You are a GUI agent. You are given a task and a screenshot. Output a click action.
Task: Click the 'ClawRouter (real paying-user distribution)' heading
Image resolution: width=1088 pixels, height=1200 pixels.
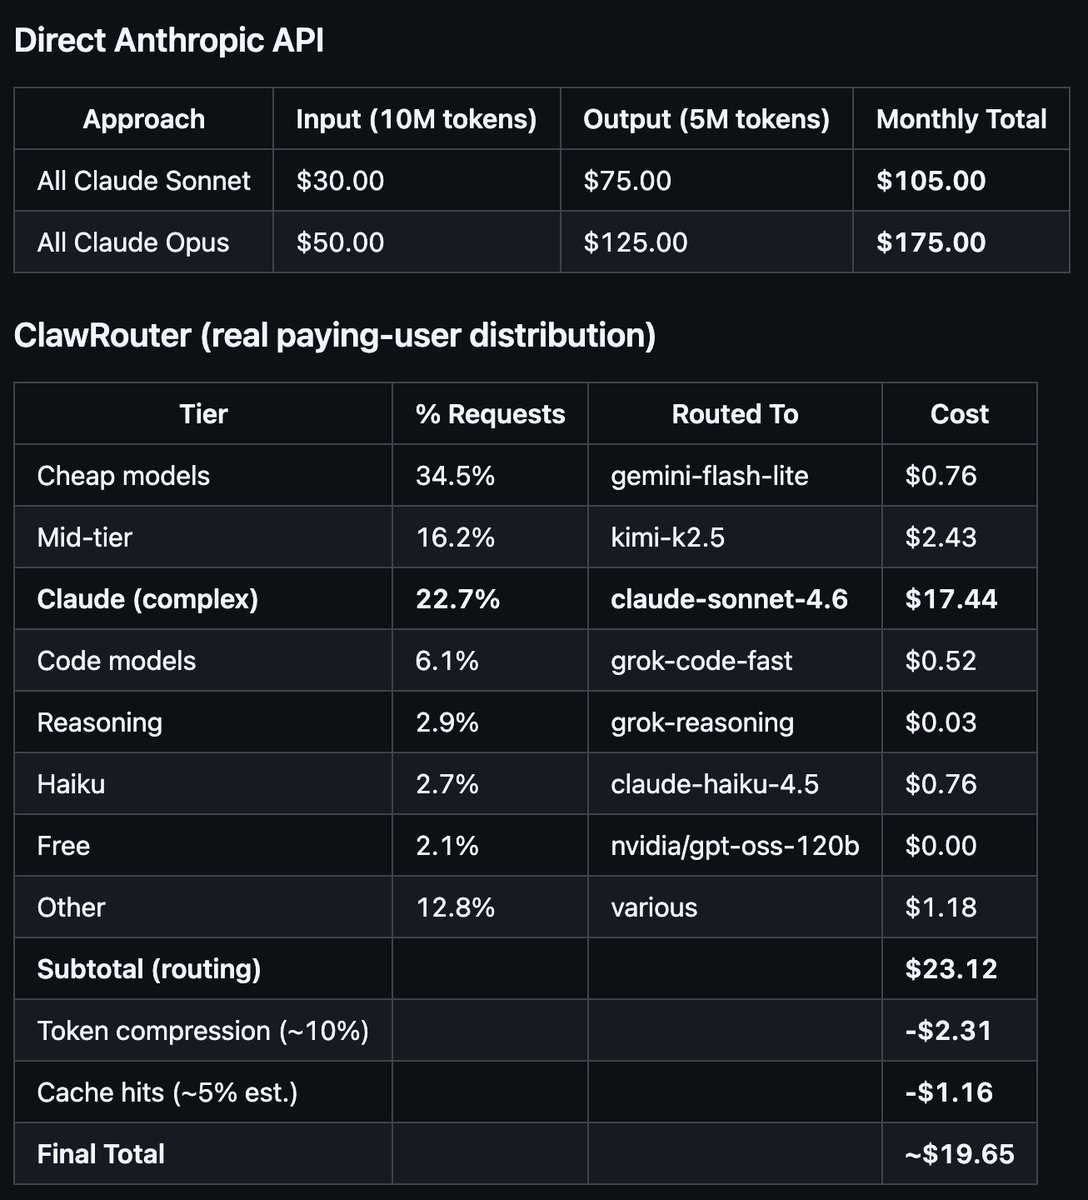(x=334, y=335)
